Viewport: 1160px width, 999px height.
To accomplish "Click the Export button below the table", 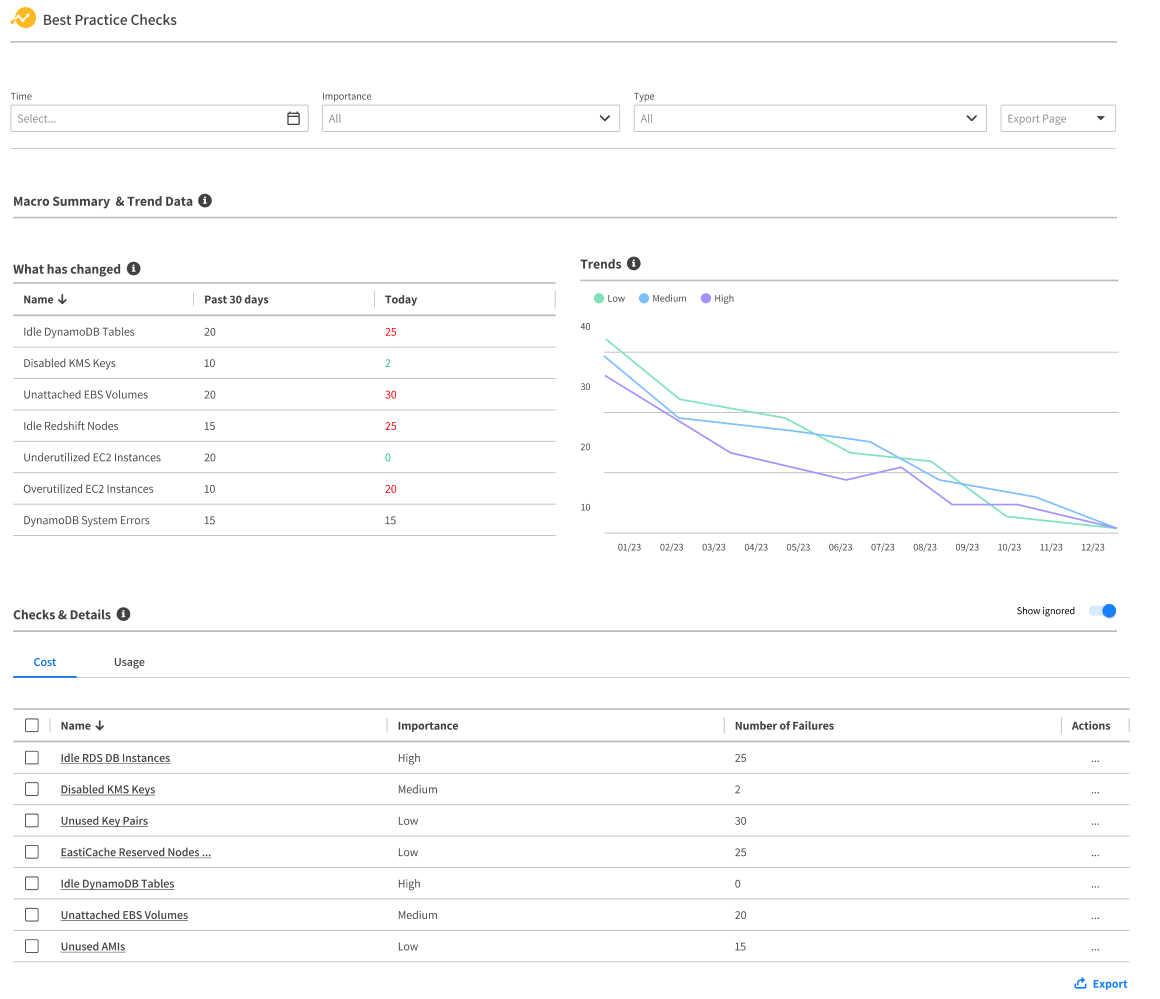I will pos(1100,984).
